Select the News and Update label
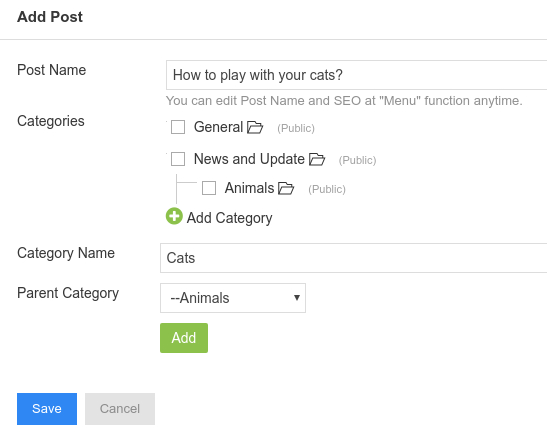Image resolution: width=547 pixels, height=442 pixels. point(249,159)
